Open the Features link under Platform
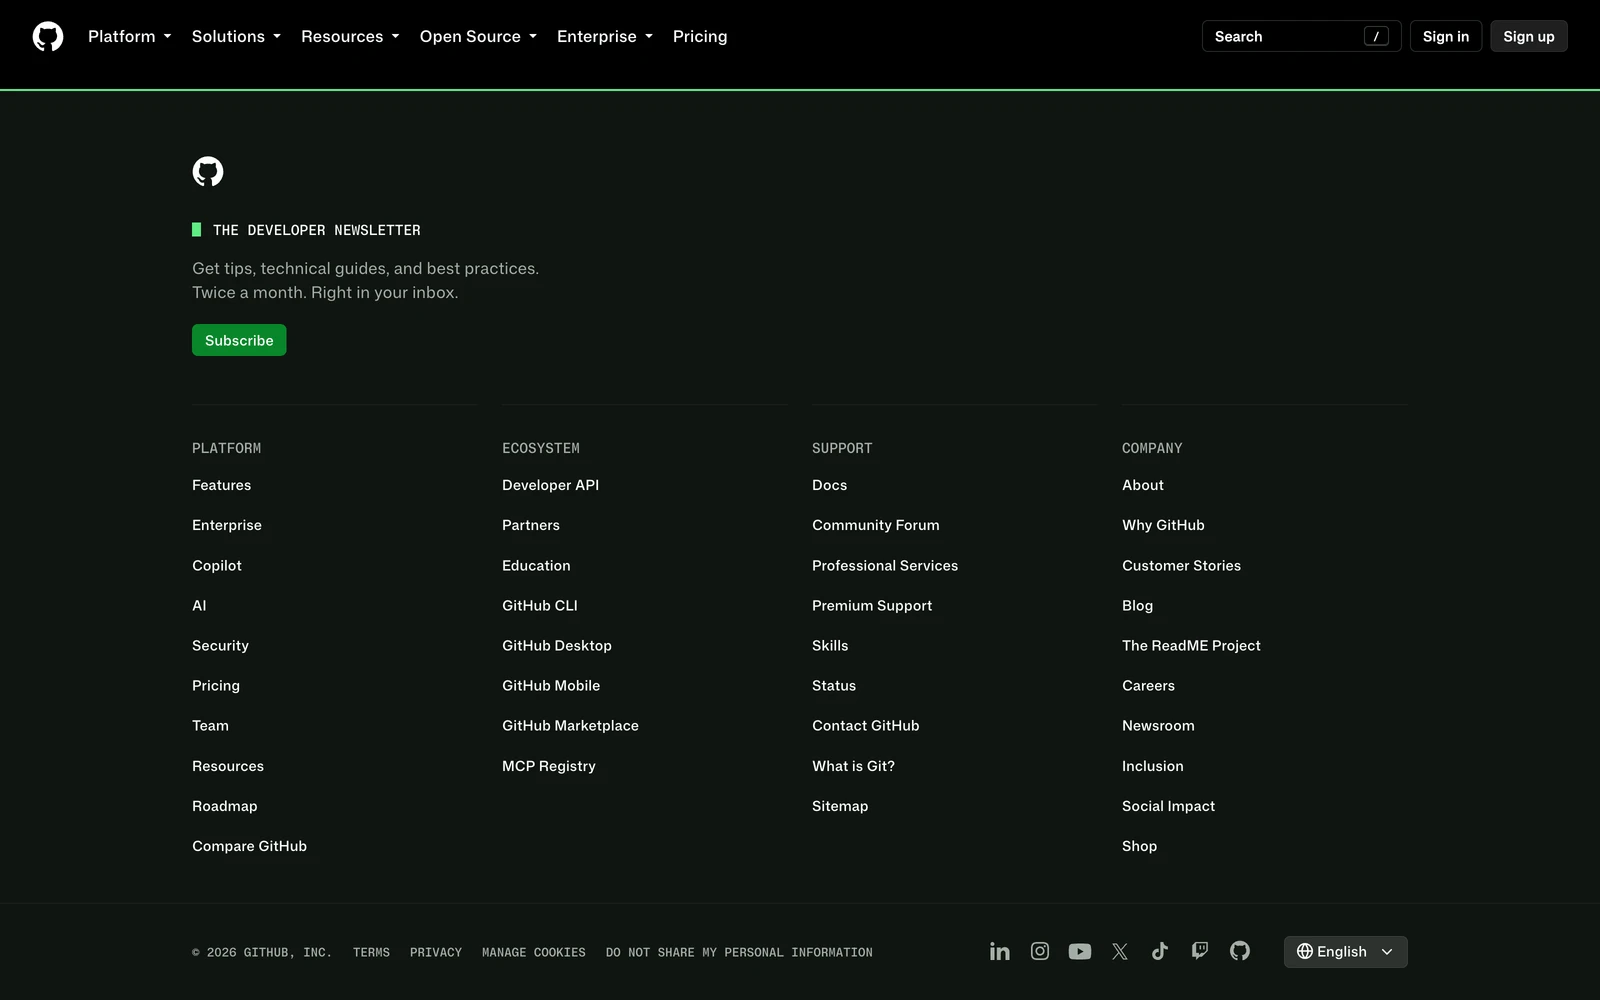The height and width of the screenshot is (1000, 1600). click(222, 485)
